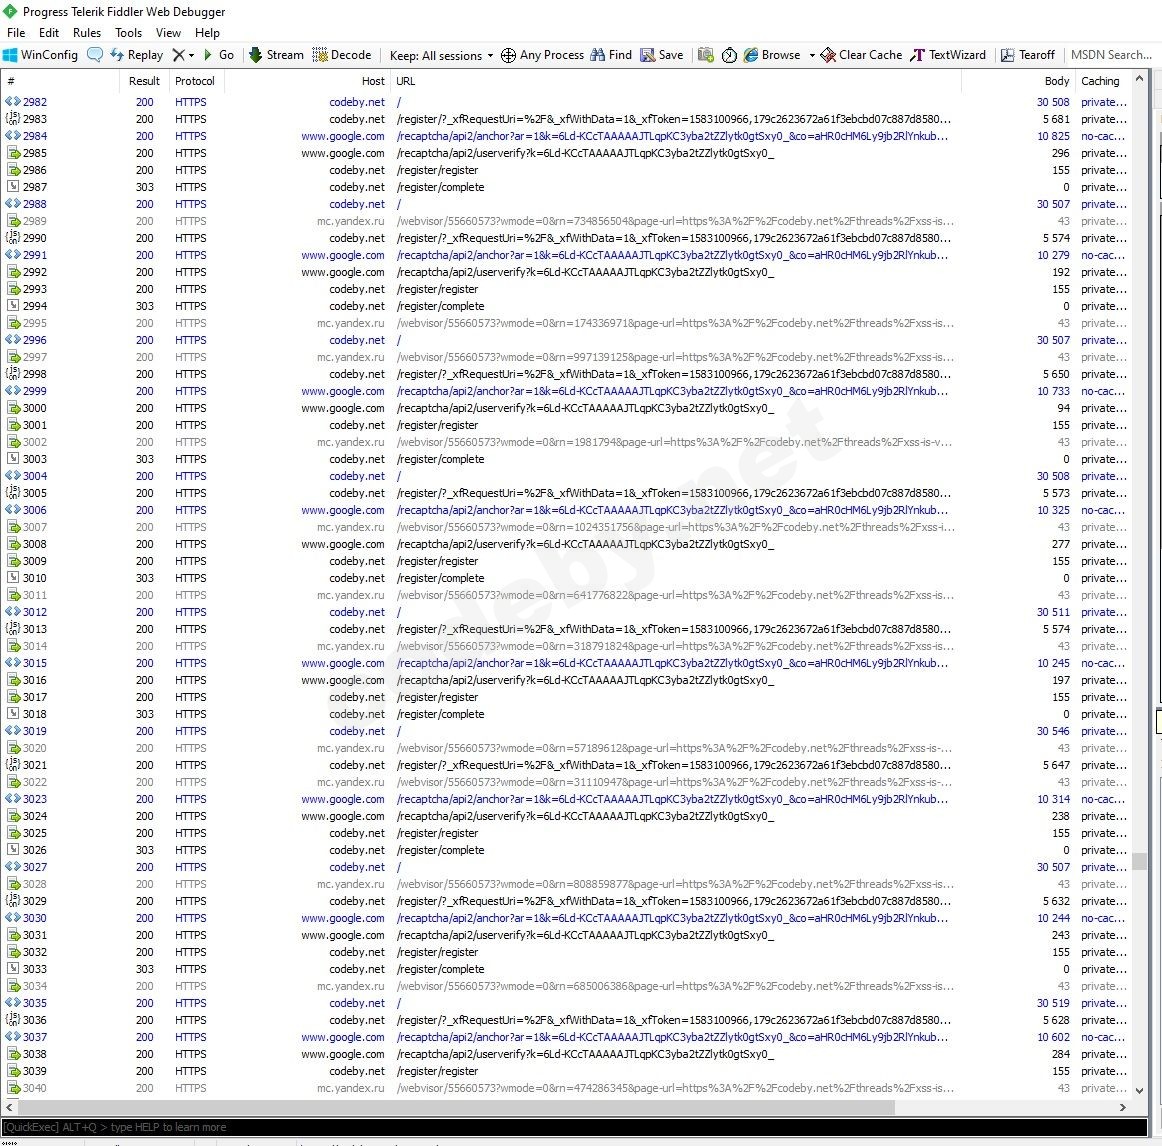
Task: Open the Rules menu
Action: tap(87, 33)
